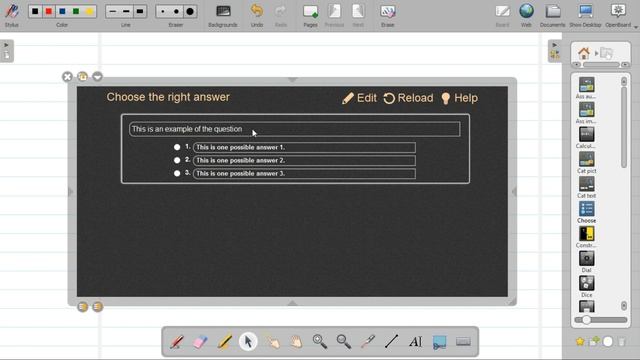Select the Pen tool in bottom palette
Screen dimensions: 640x360
pyautogui.click(x=176, y=341)
